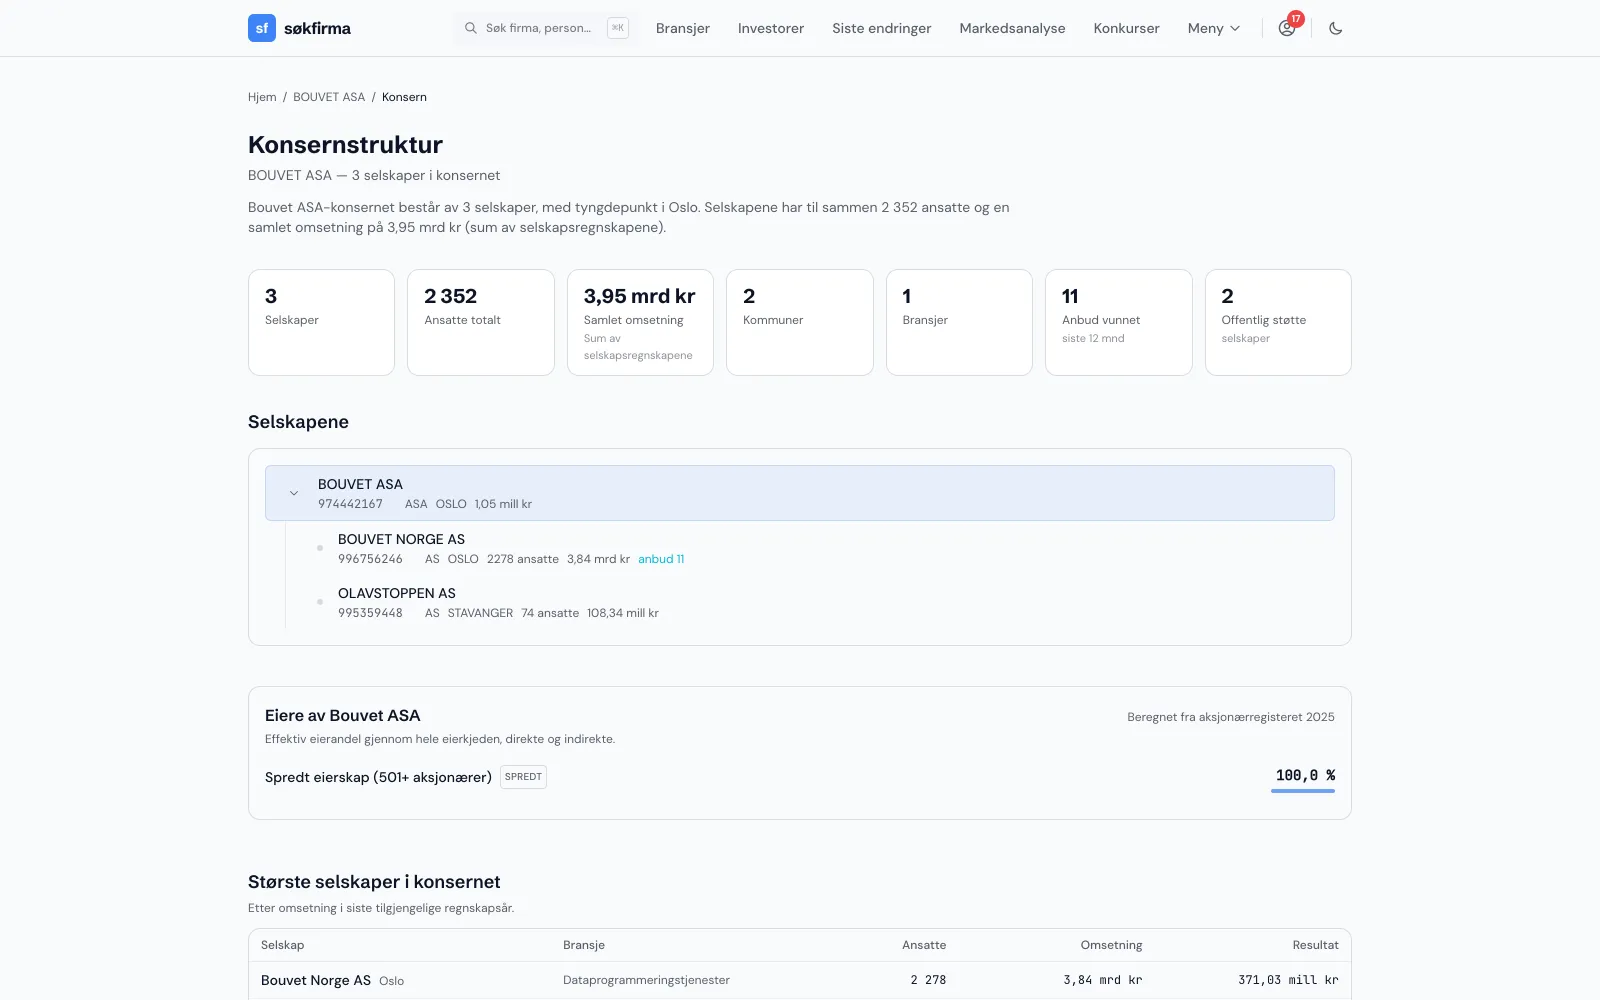The width and height of the screenshot is (1600, 1000).
Task: Click the '2278 ansatte' value
Action: [523, 559]
